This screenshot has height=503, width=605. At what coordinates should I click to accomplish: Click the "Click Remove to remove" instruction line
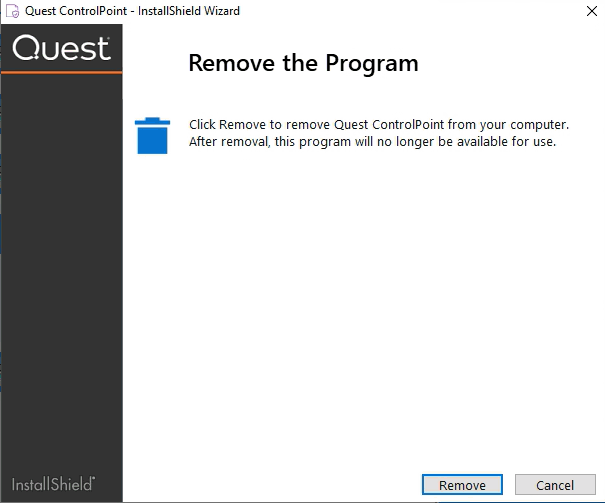point(379,125)
